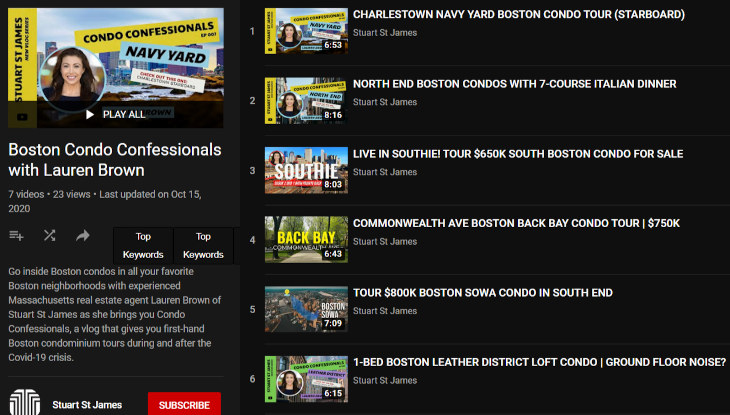The height and width of the screenshot is (415, 730).
Task: Share the playlist using arrow icon
Action: click(83, 236)
